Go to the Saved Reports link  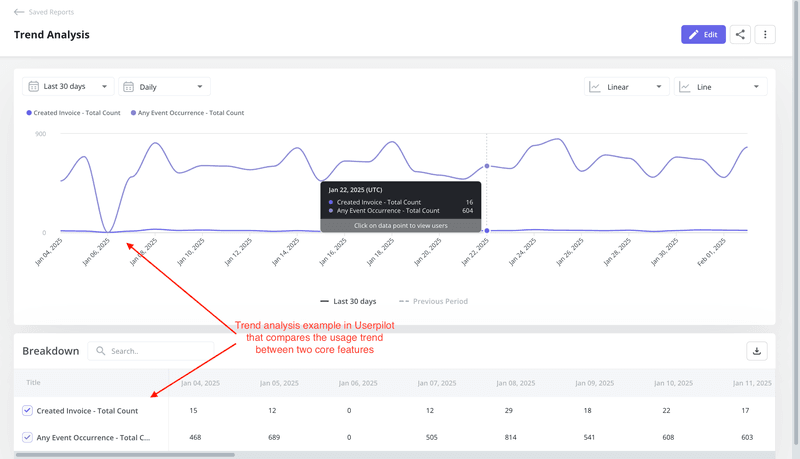[x=51, y=12]
